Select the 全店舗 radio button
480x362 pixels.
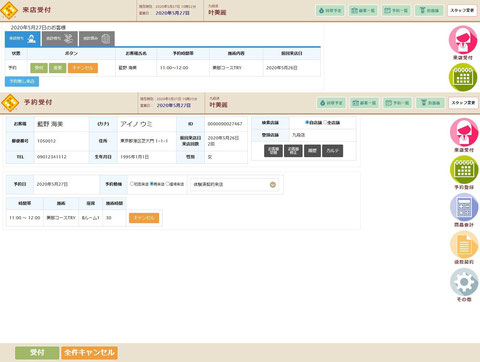[325, 123]
